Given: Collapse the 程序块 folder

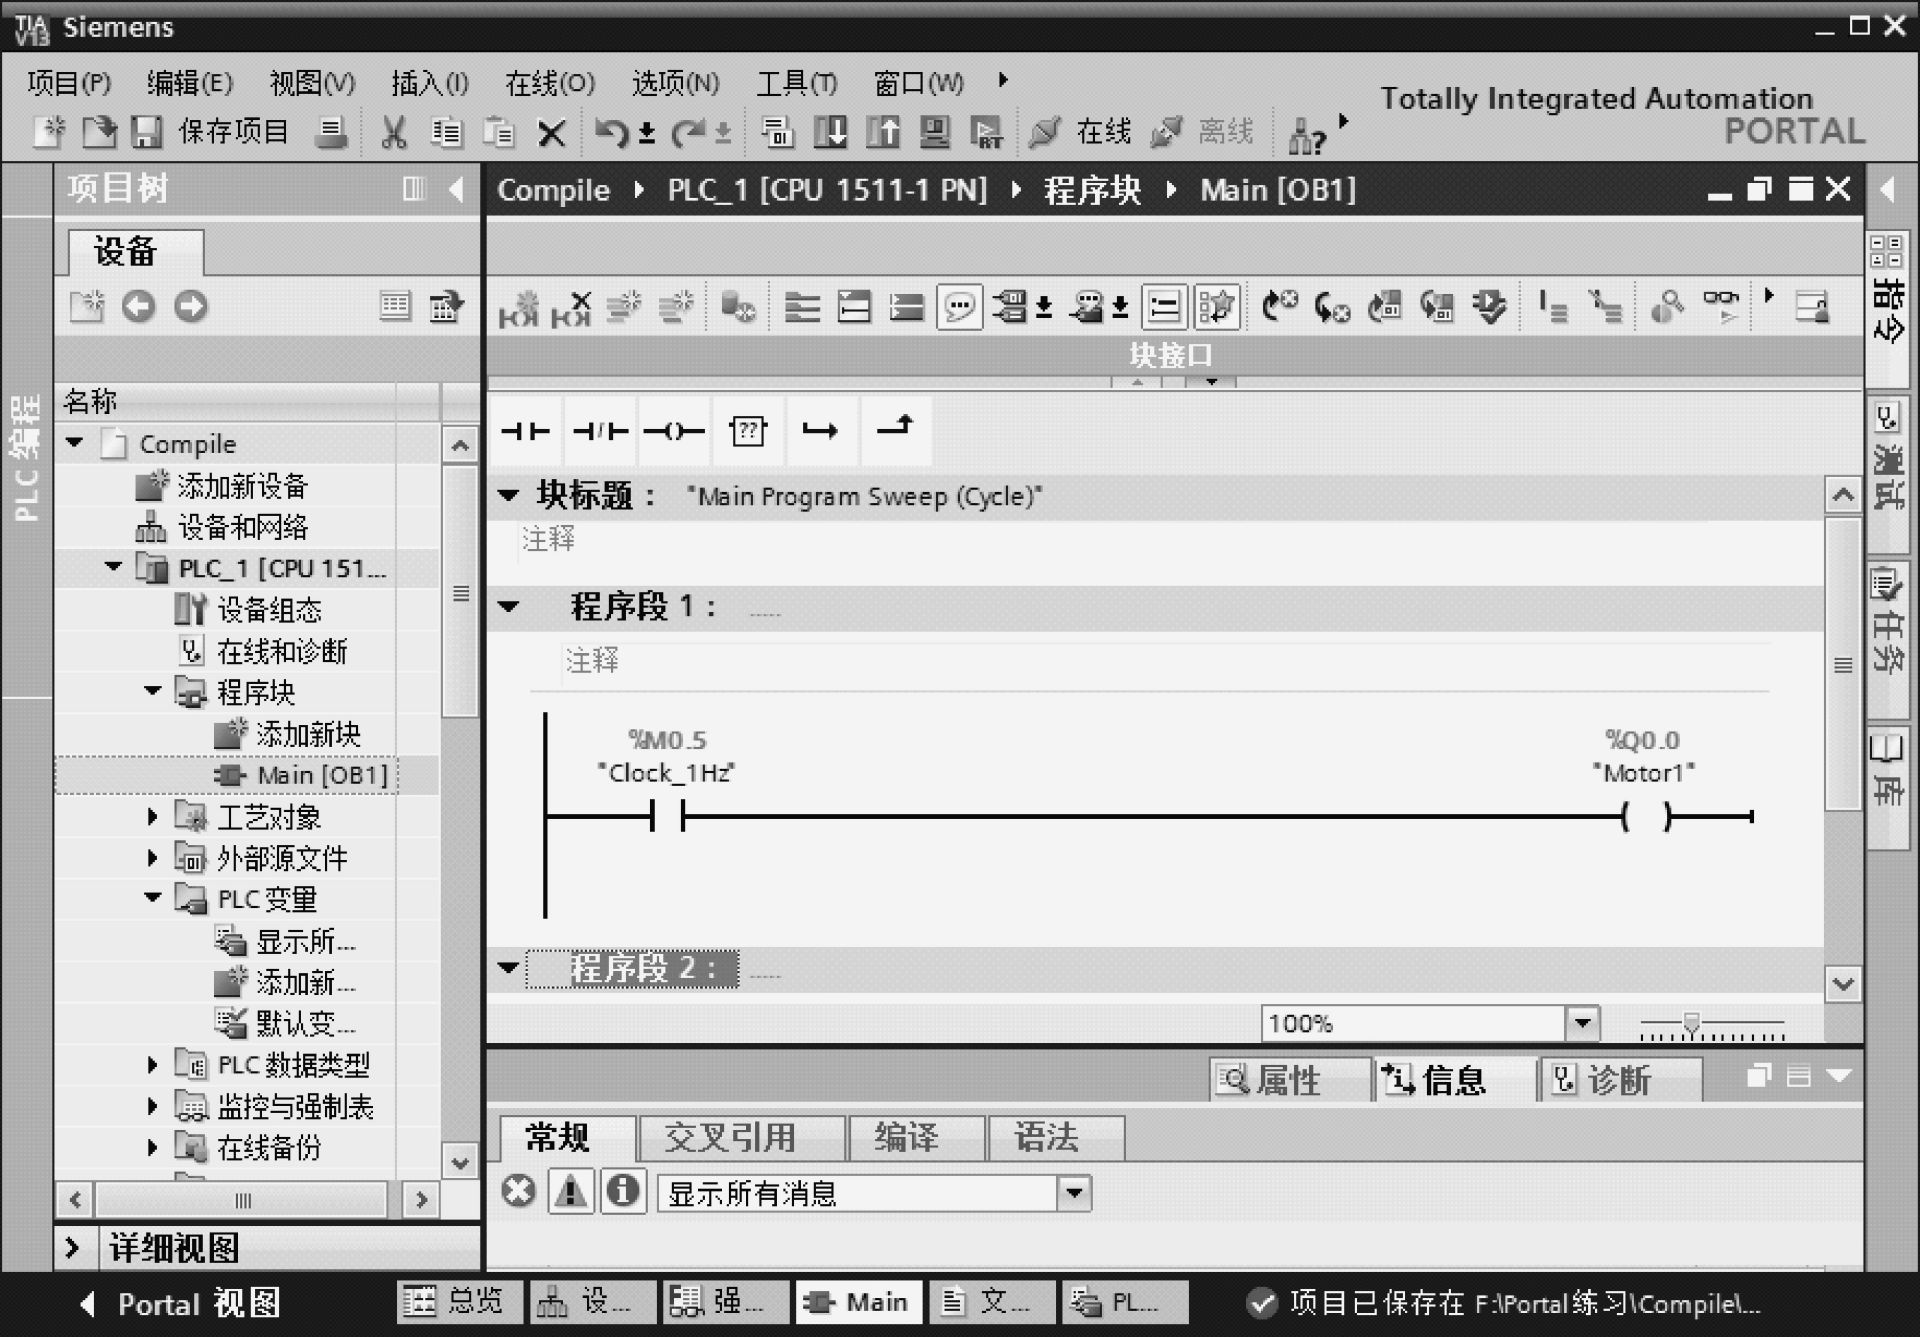Looking at the screenshot, I should [152, 691].
